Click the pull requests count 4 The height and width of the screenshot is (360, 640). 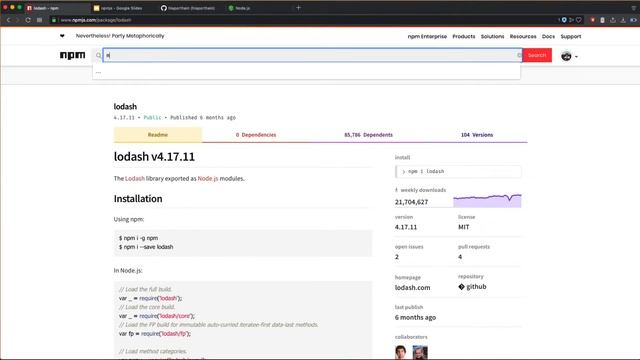click(x=460, y=257)
